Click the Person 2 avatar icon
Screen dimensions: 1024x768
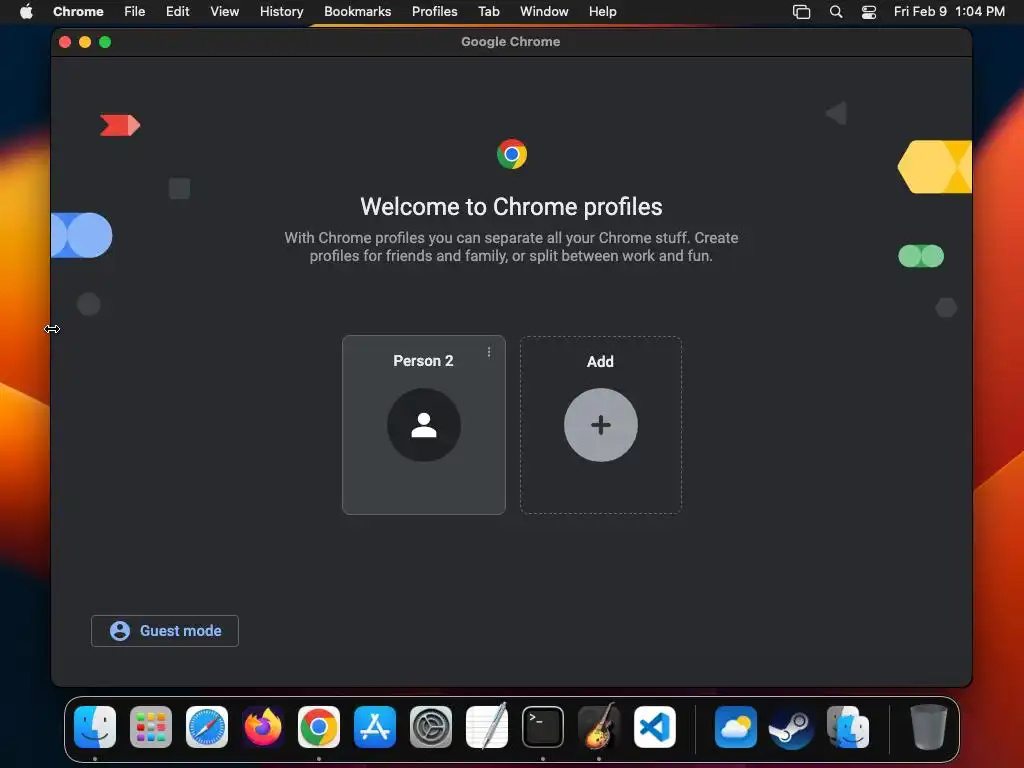point(424,425)
